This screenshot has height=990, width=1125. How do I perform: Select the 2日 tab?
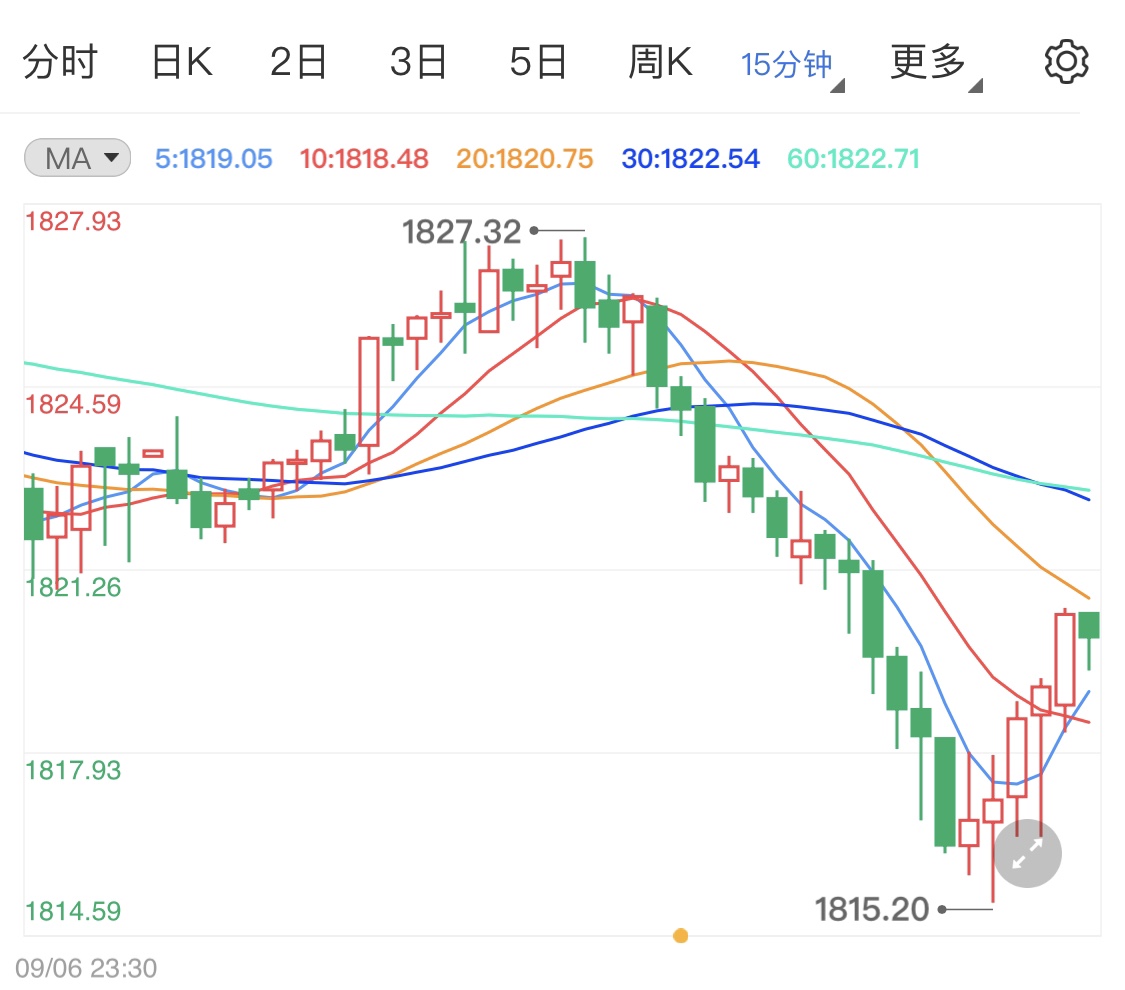(x=298, y=62)
